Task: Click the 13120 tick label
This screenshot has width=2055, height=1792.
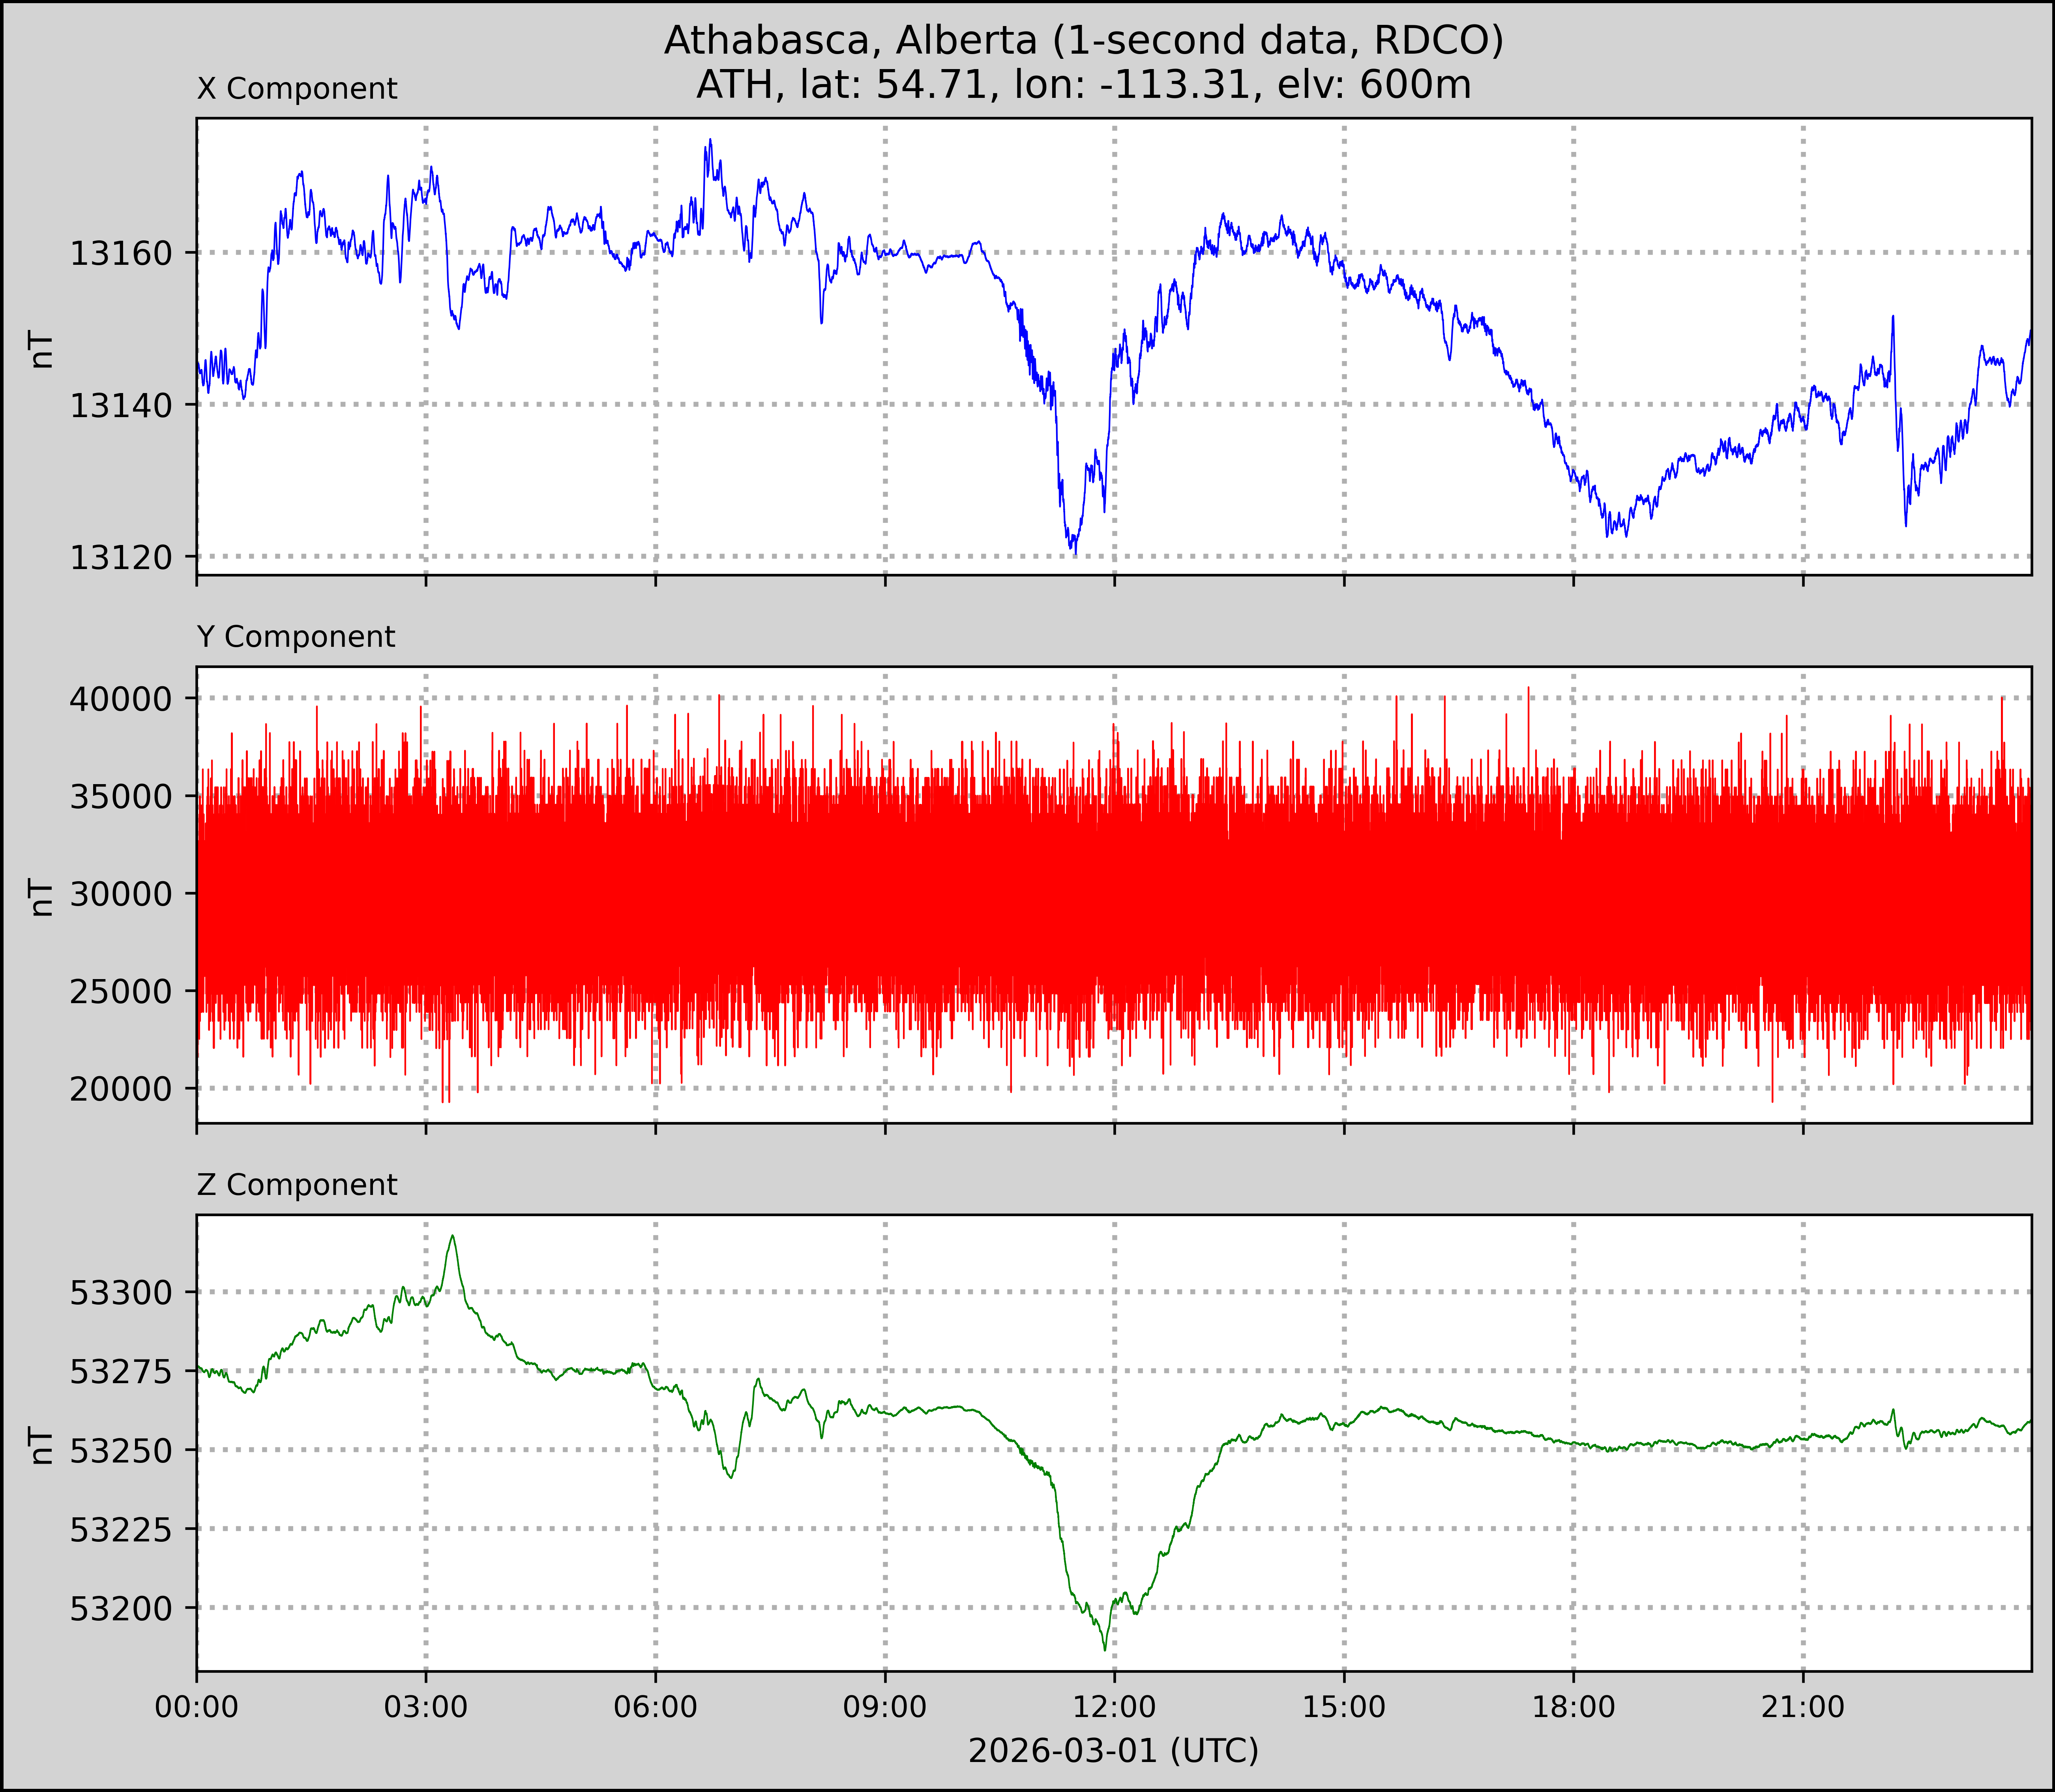Action: point(121,557)
